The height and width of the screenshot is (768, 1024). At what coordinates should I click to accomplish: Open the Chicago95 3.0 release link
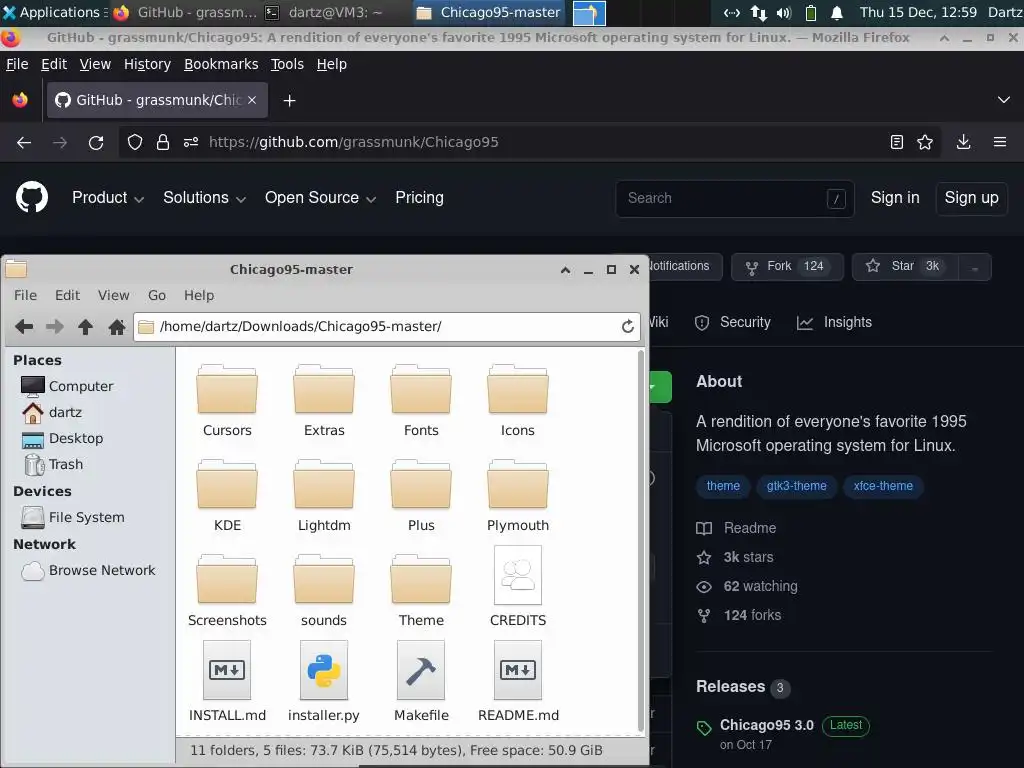[767, 725]
